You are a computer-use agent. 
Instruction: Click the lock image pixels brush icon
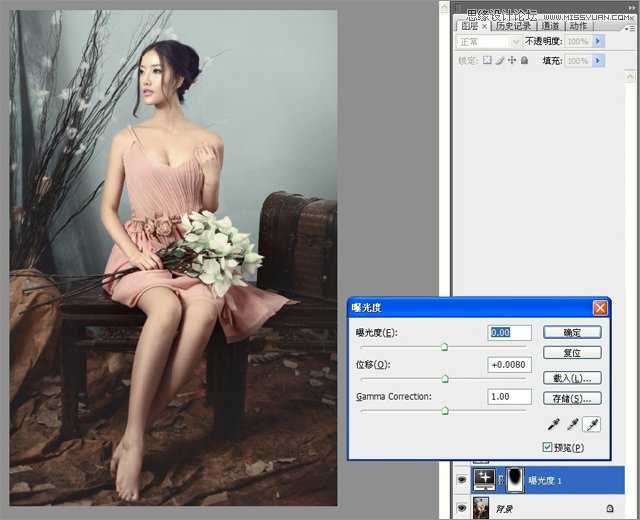499,61
